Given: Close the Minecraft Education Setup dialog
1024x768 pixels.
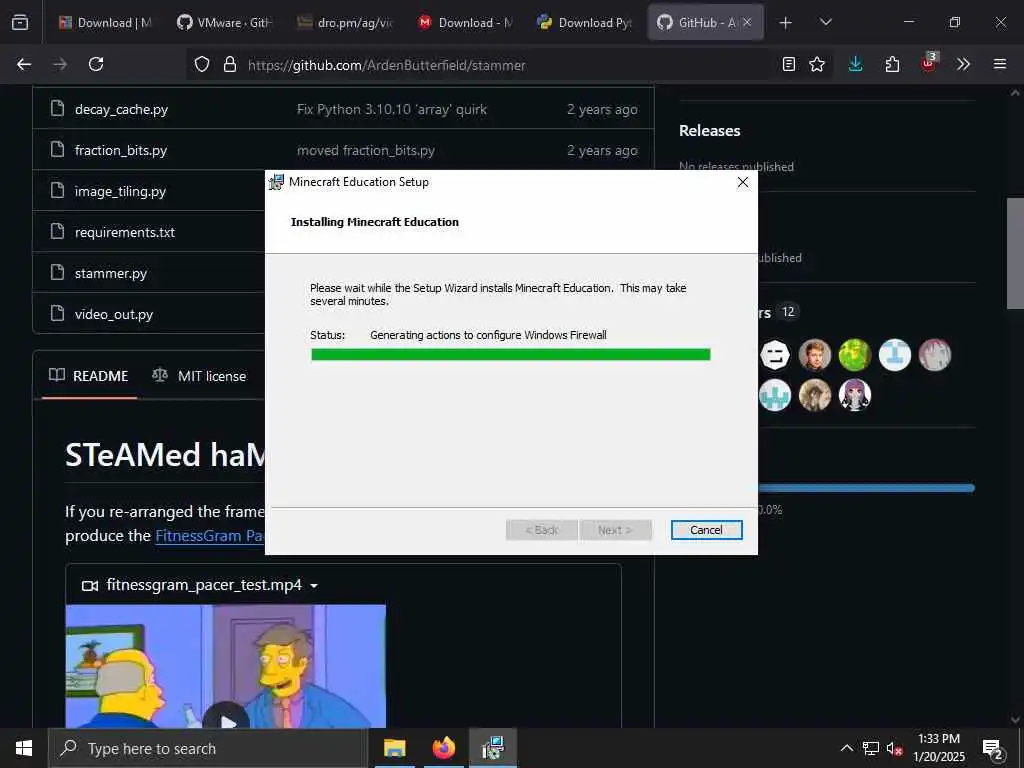Looking at the screenshot, I should click(x=743, y=182).
